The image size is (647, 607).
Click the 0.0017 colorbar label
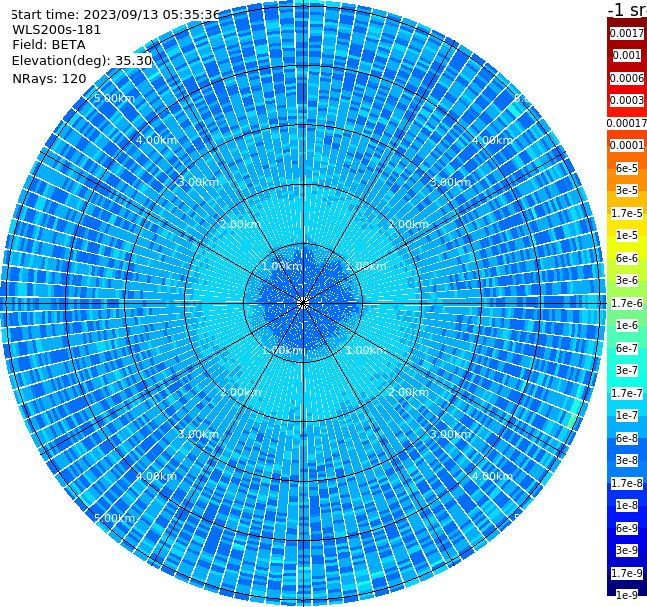pyautogui.click(x=627, y=33)
